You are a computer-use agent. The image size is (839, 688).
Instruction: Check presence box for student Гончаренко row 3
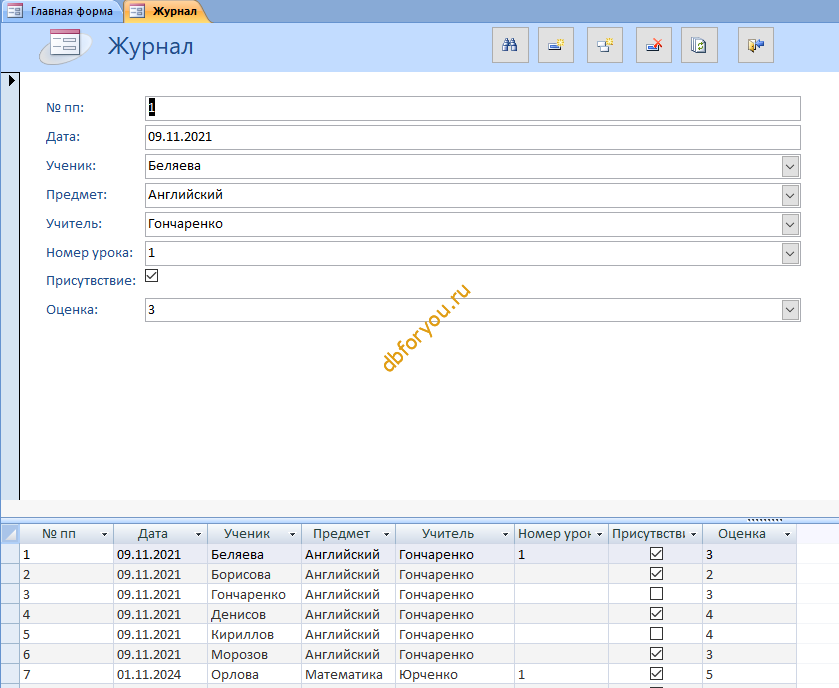[656, 594]
